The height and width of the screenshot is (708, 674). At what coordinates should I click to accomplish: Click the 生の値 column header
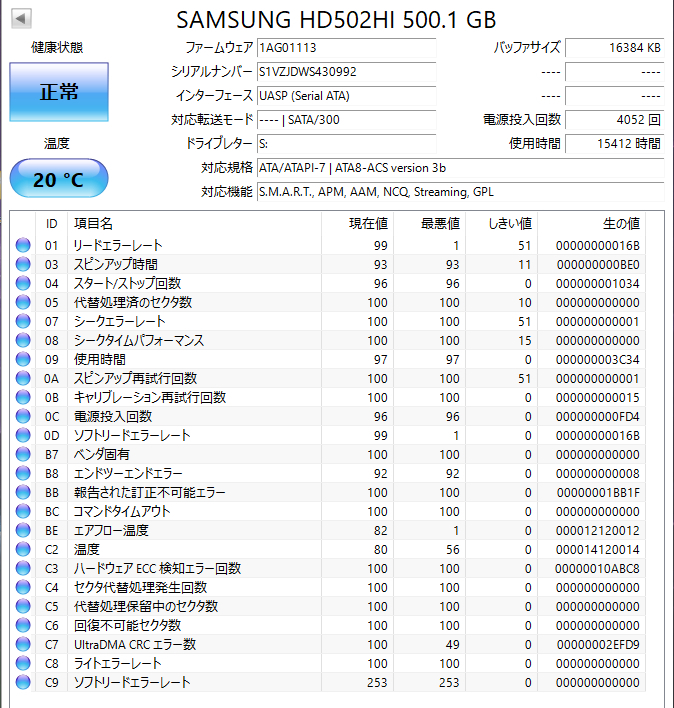[x=591, y=224]
